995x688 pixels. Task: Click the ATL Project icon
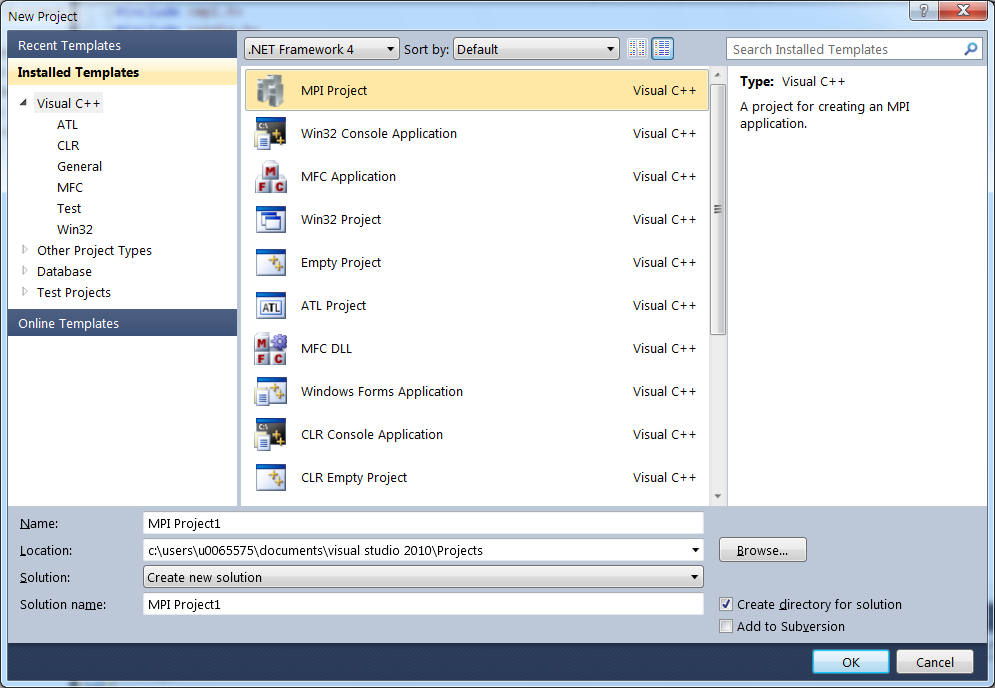270,306
